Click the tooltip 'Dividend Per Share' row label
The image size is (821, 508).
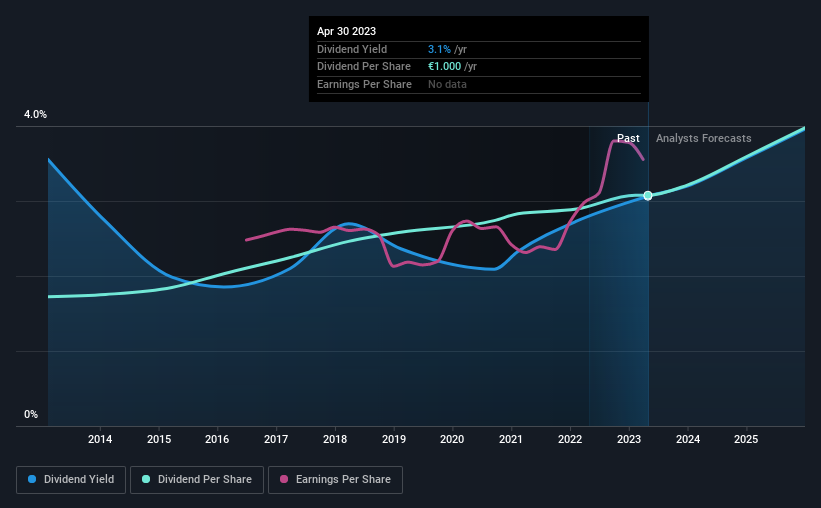364,67
